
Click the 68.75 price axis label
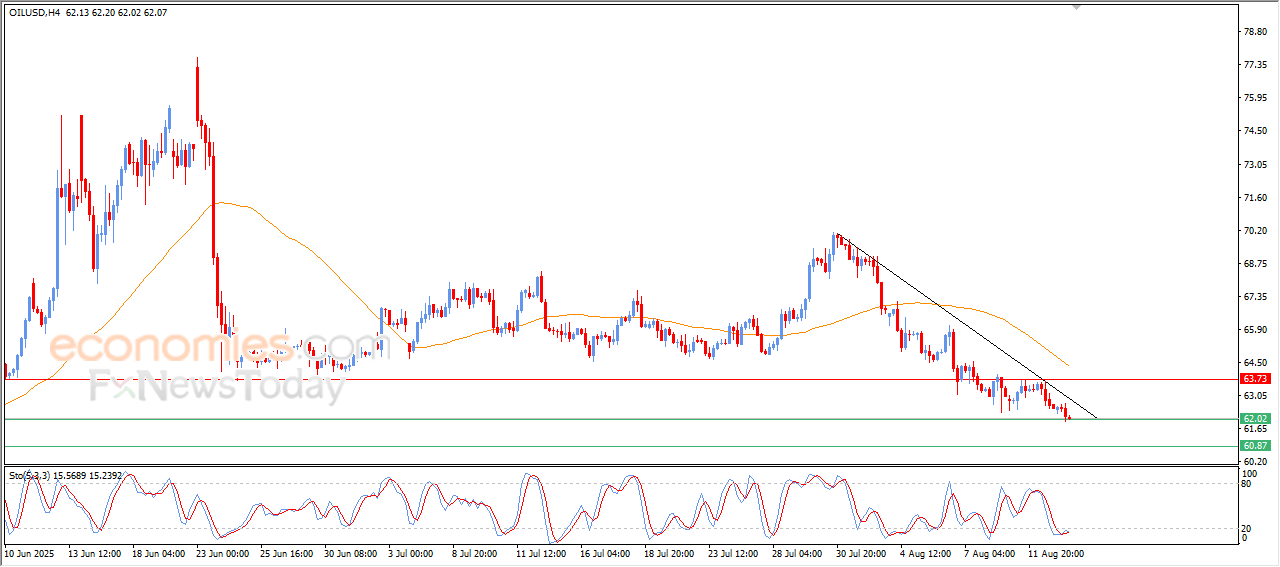tap(1255, 263)
